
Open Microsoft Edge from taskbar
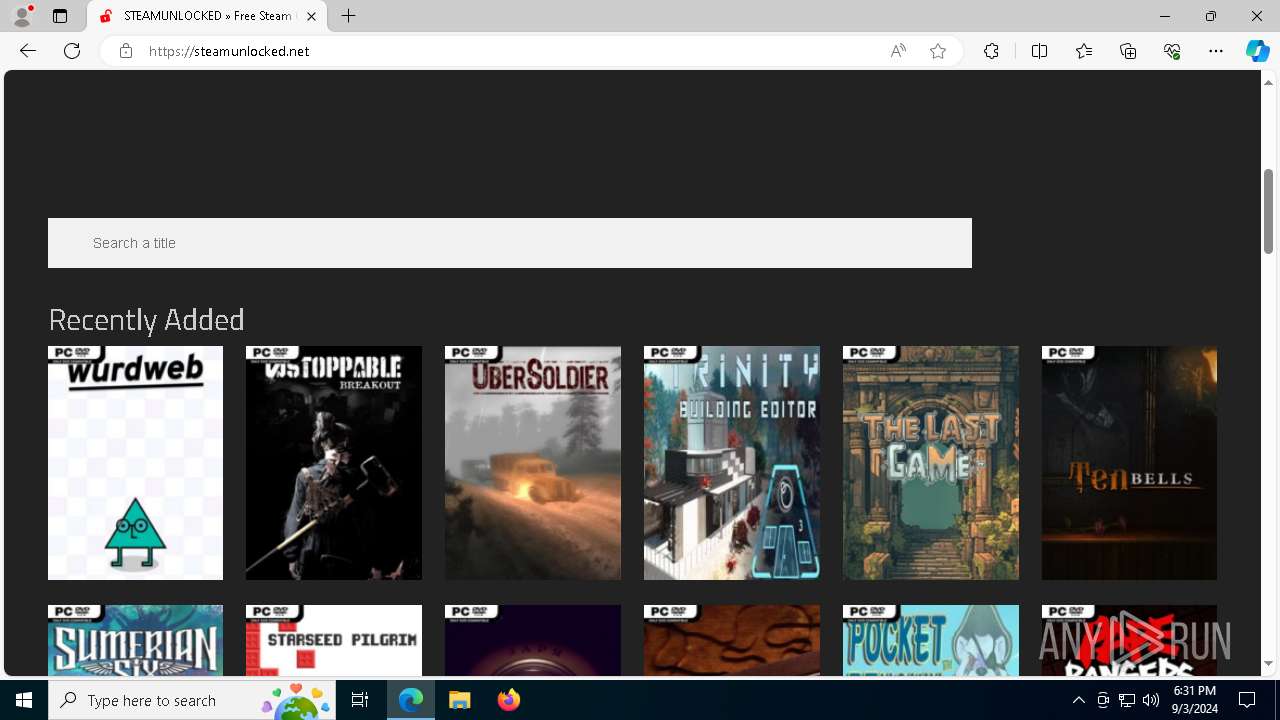(x=411, y=700)
